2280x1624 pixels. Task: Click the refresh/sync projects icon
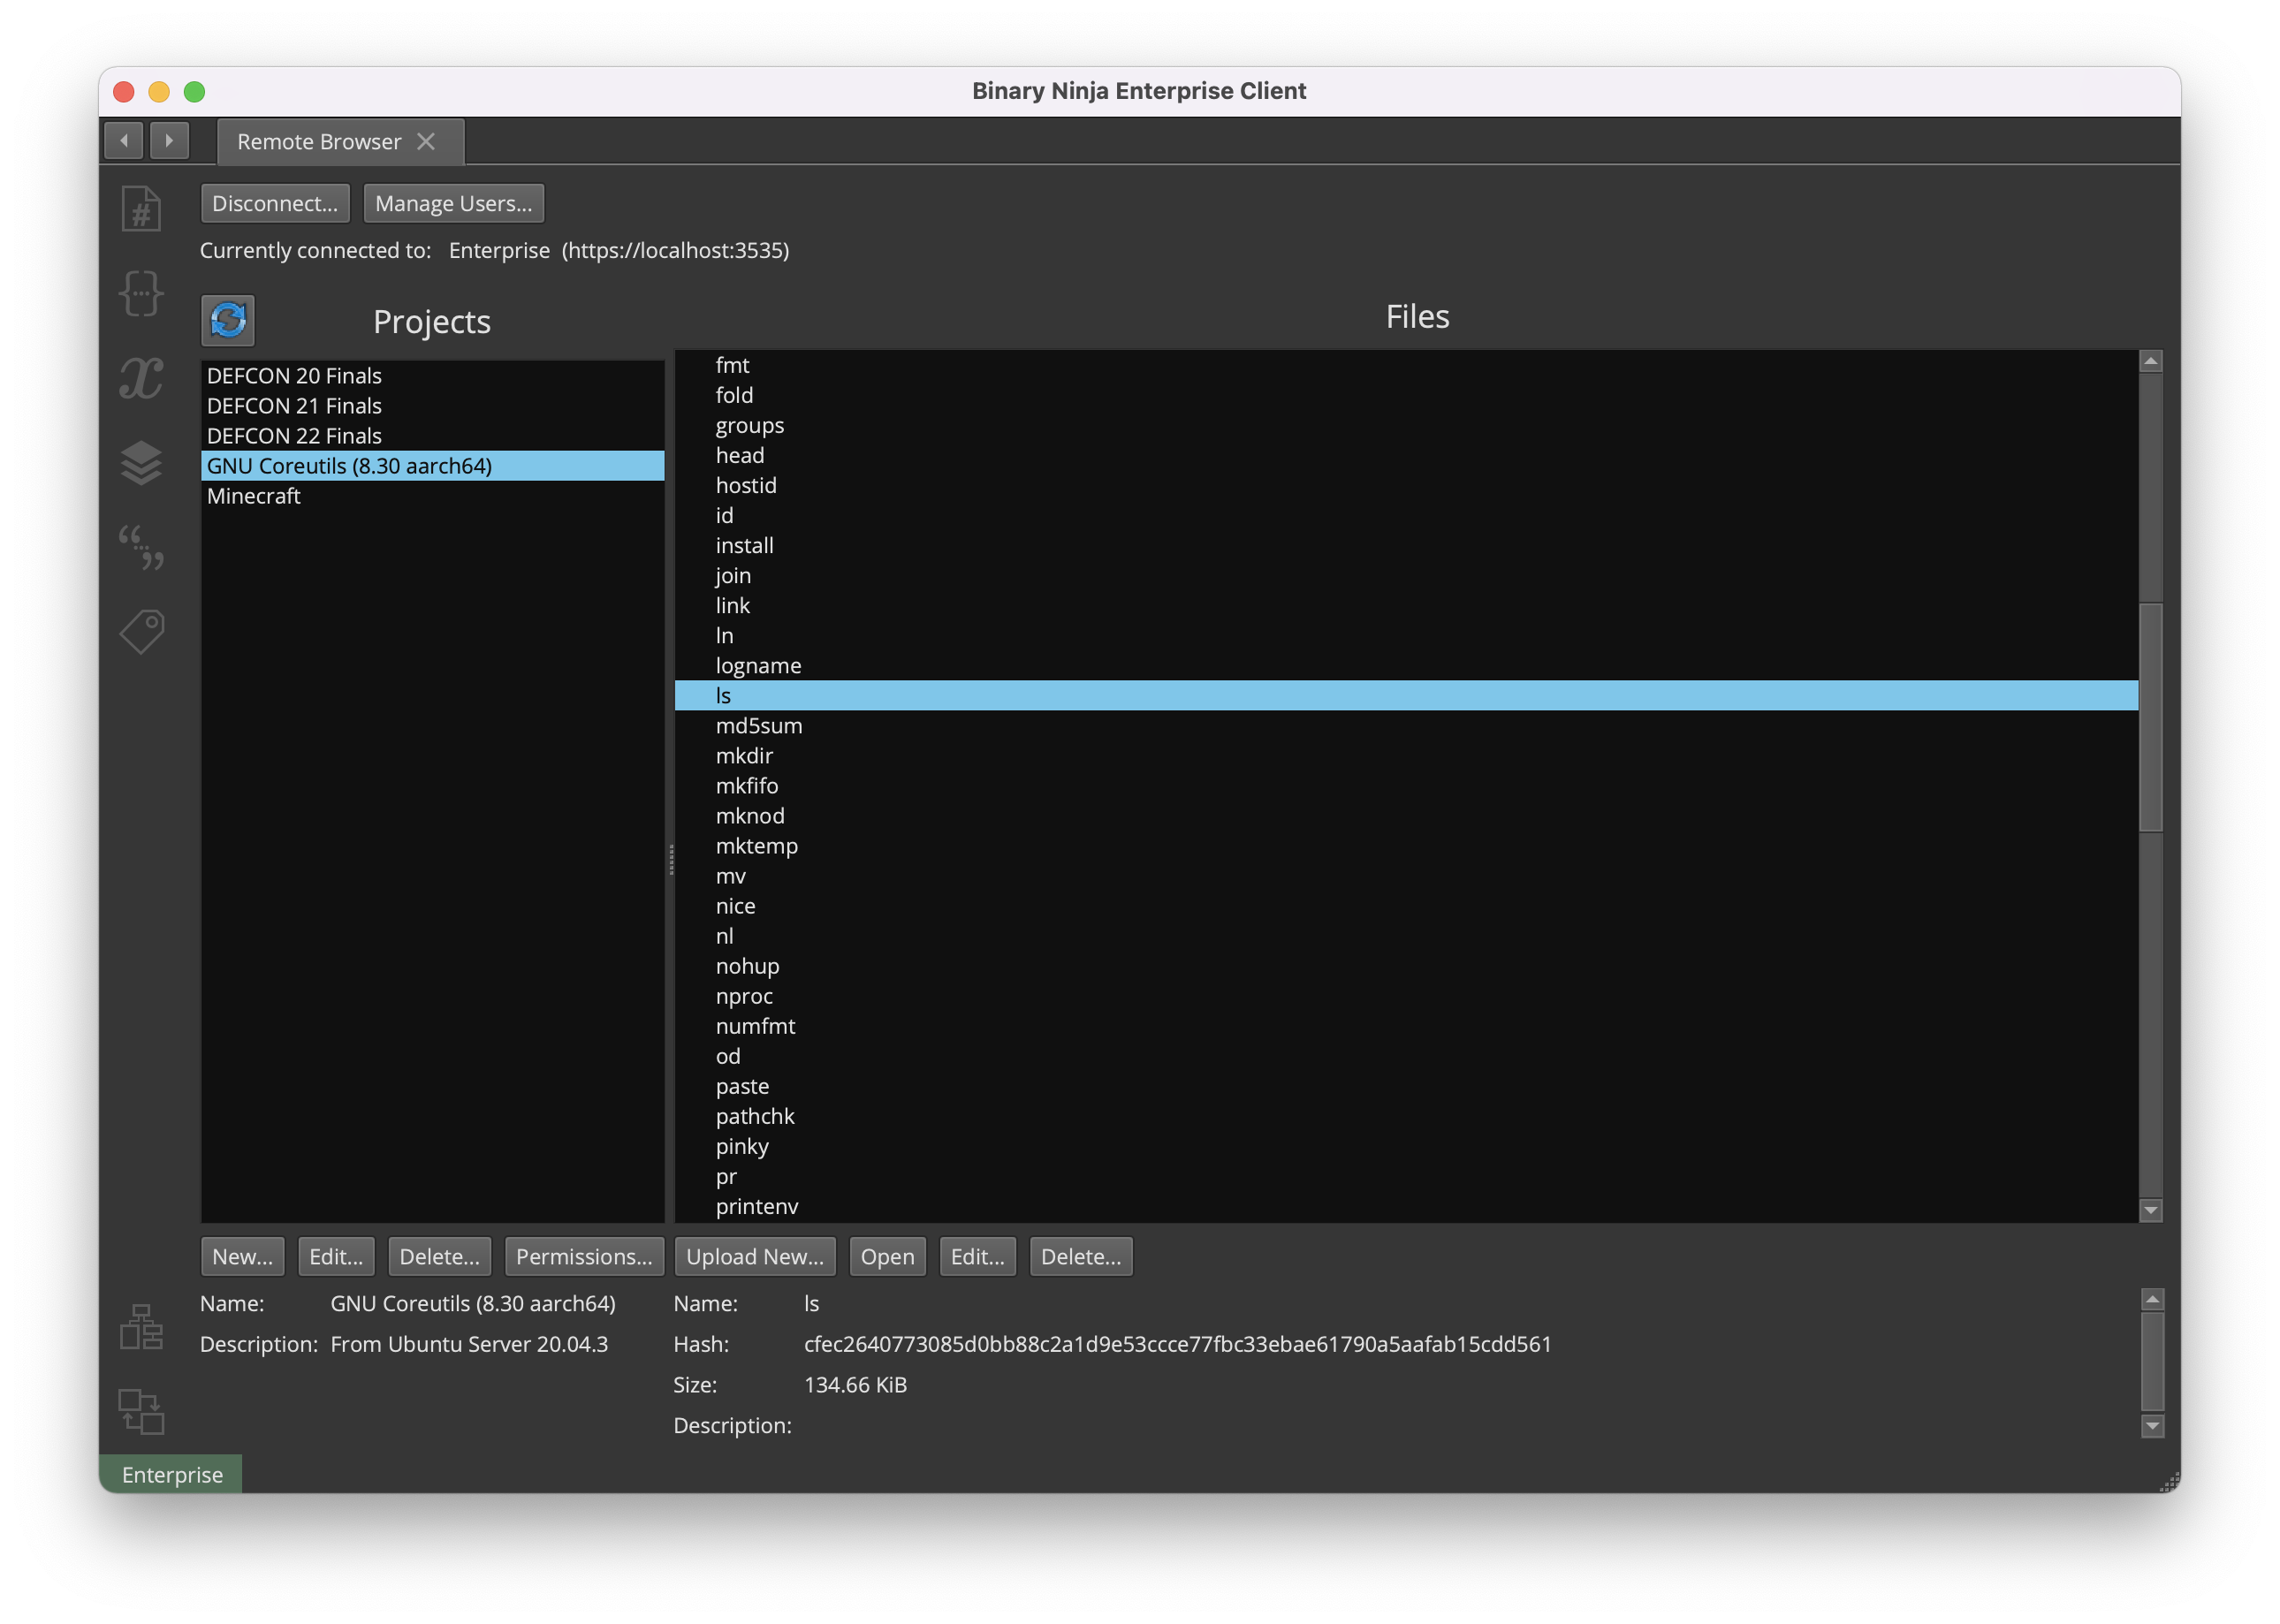[227, 320]
